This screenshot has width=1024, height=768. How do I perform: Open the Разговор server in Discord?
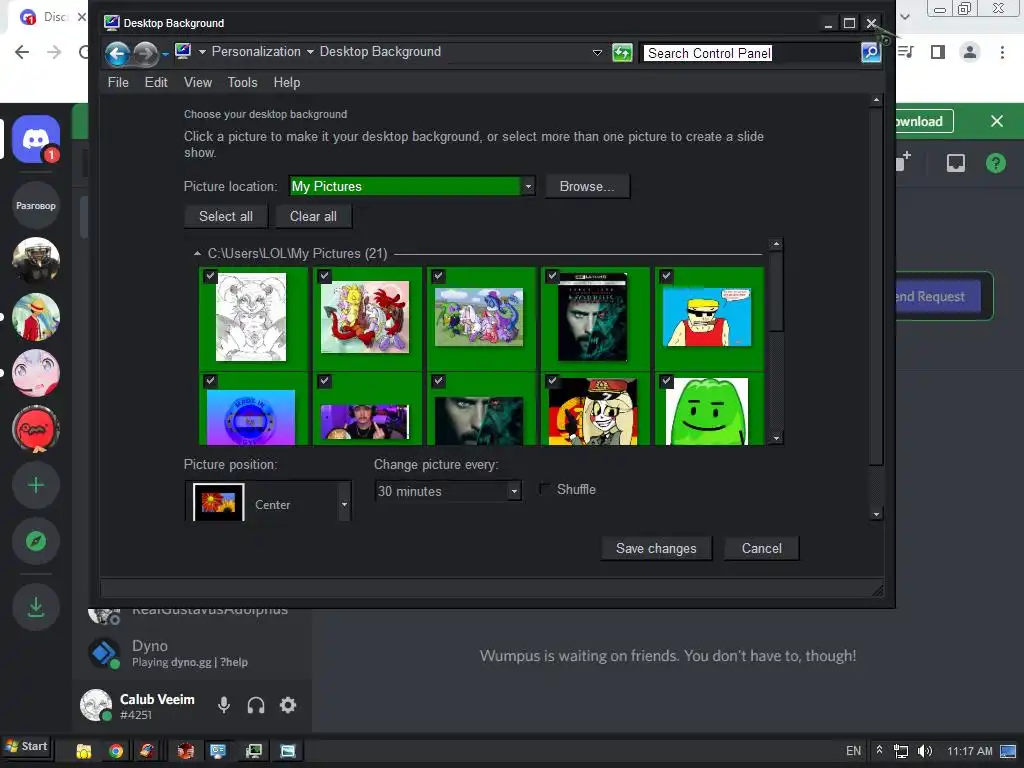coord(36,206)
